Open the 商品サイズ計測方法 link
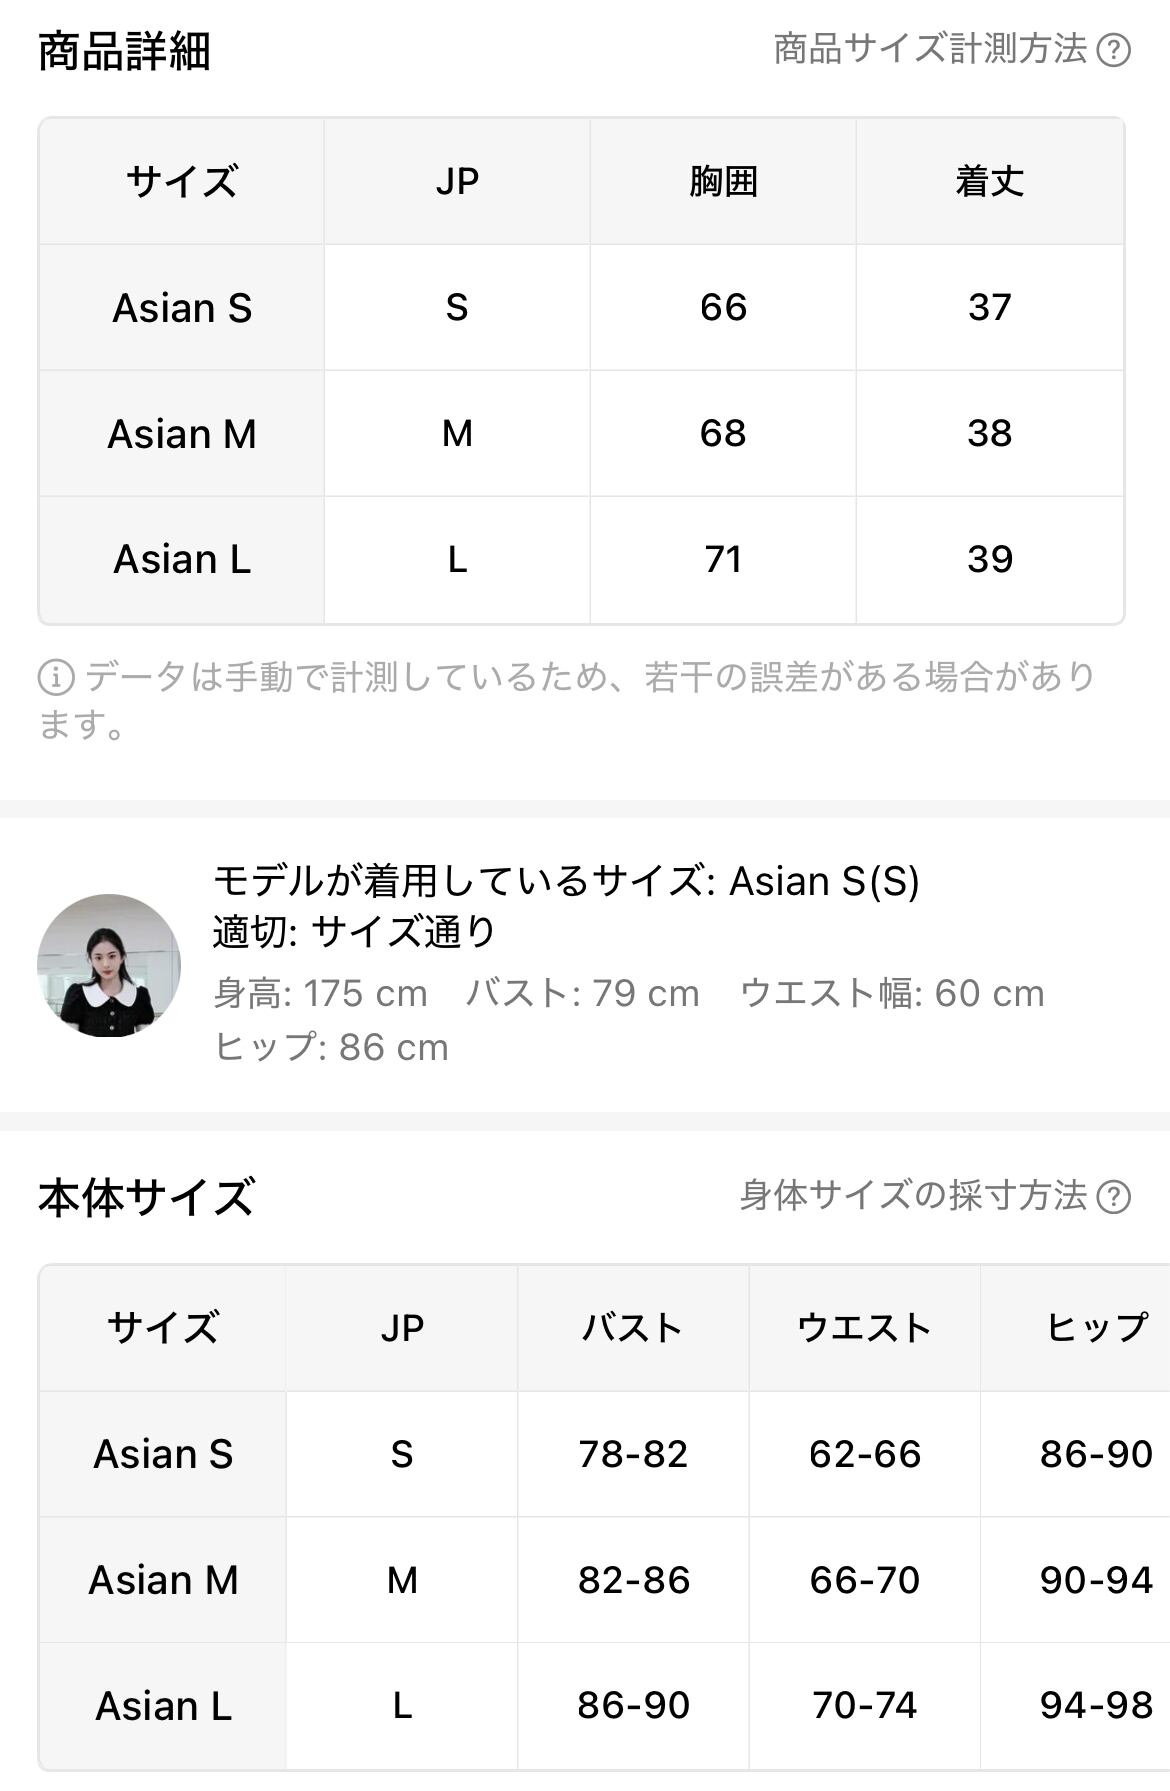Screen dimensions: 1170x1791 pyautogui.click(x=930, y=49)
